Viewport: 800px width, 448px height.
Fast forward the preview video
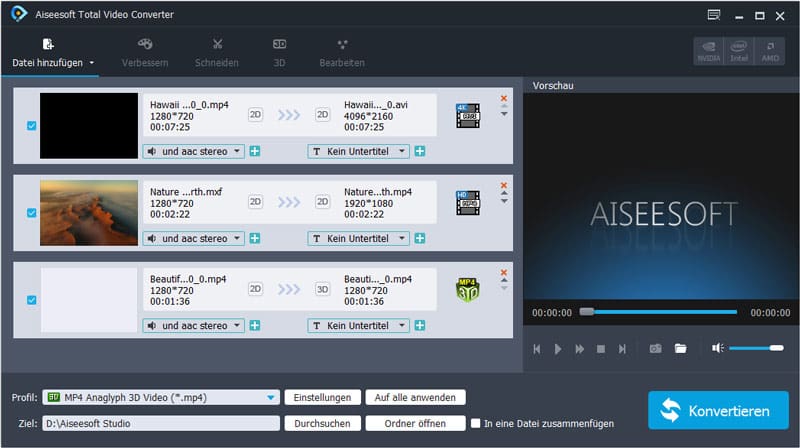click(x=580, y=349)
